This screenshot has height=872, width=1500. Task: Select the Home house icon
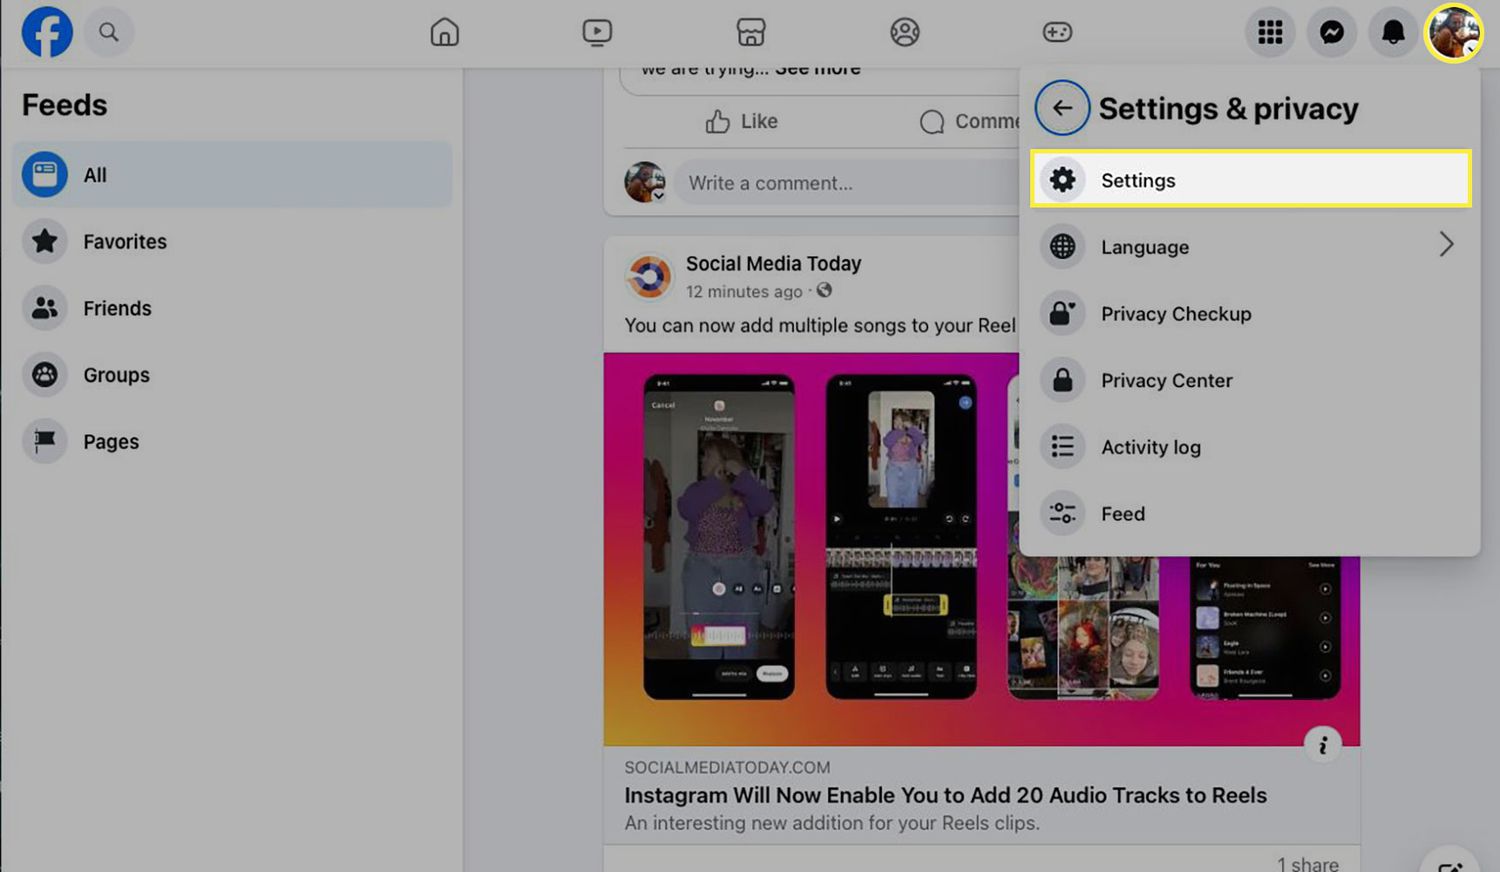444,31
